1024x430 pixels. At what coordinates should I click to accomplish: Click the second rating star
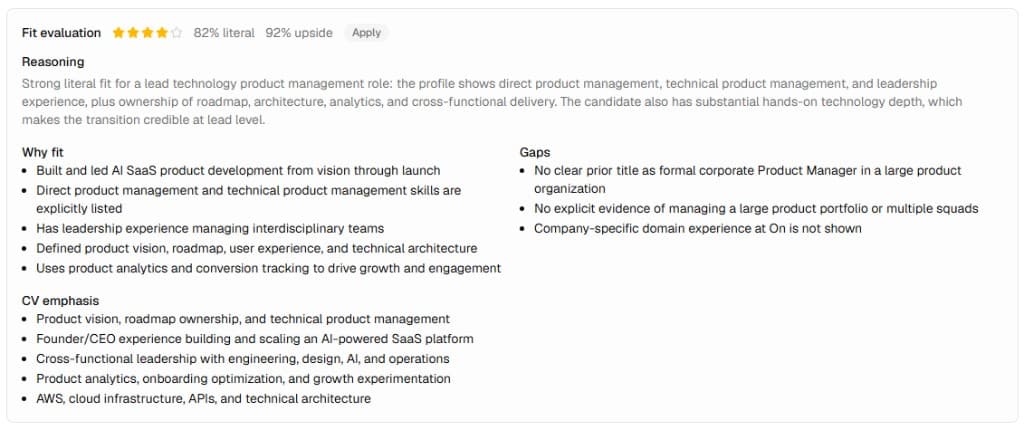pos(133,33)
